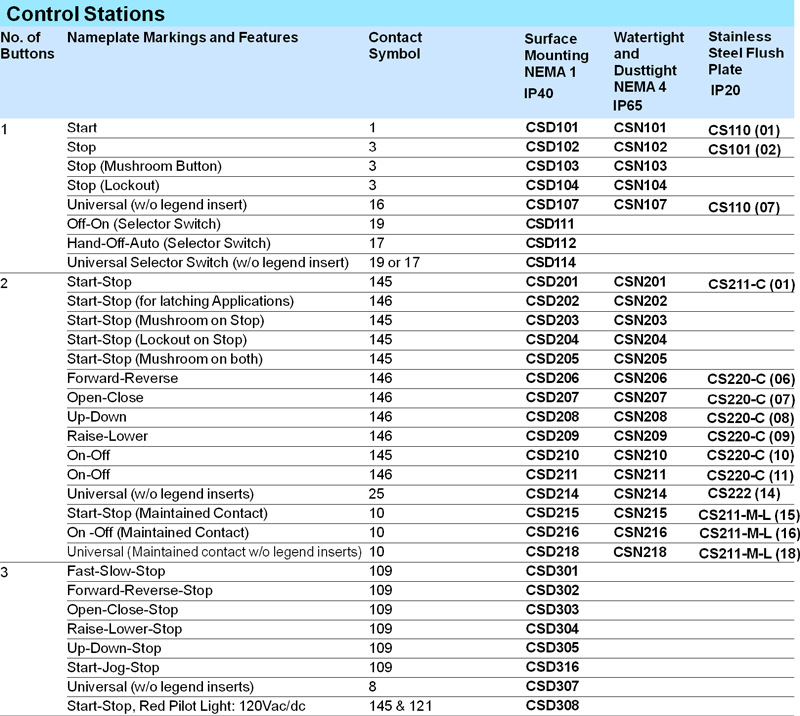The image size is (800, 716).
Task: Select part number CSD102
Action: (x=552, y=147)
